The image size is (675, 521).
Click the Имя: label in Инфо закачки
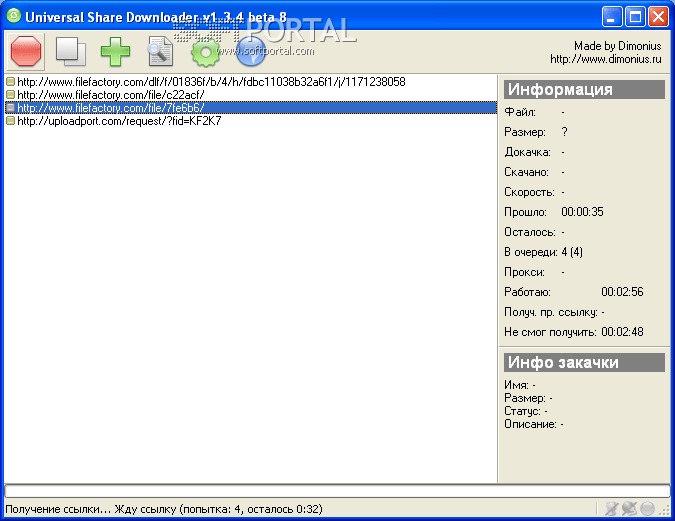(x=516, y=385)
